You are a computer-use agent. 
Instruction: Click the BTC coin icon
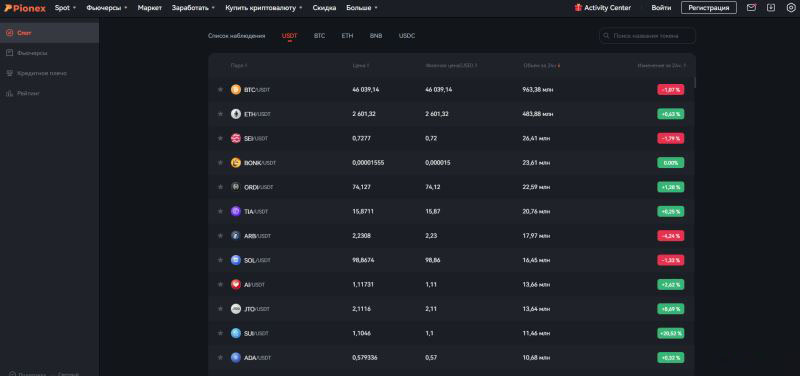click(x=236, y=90)
